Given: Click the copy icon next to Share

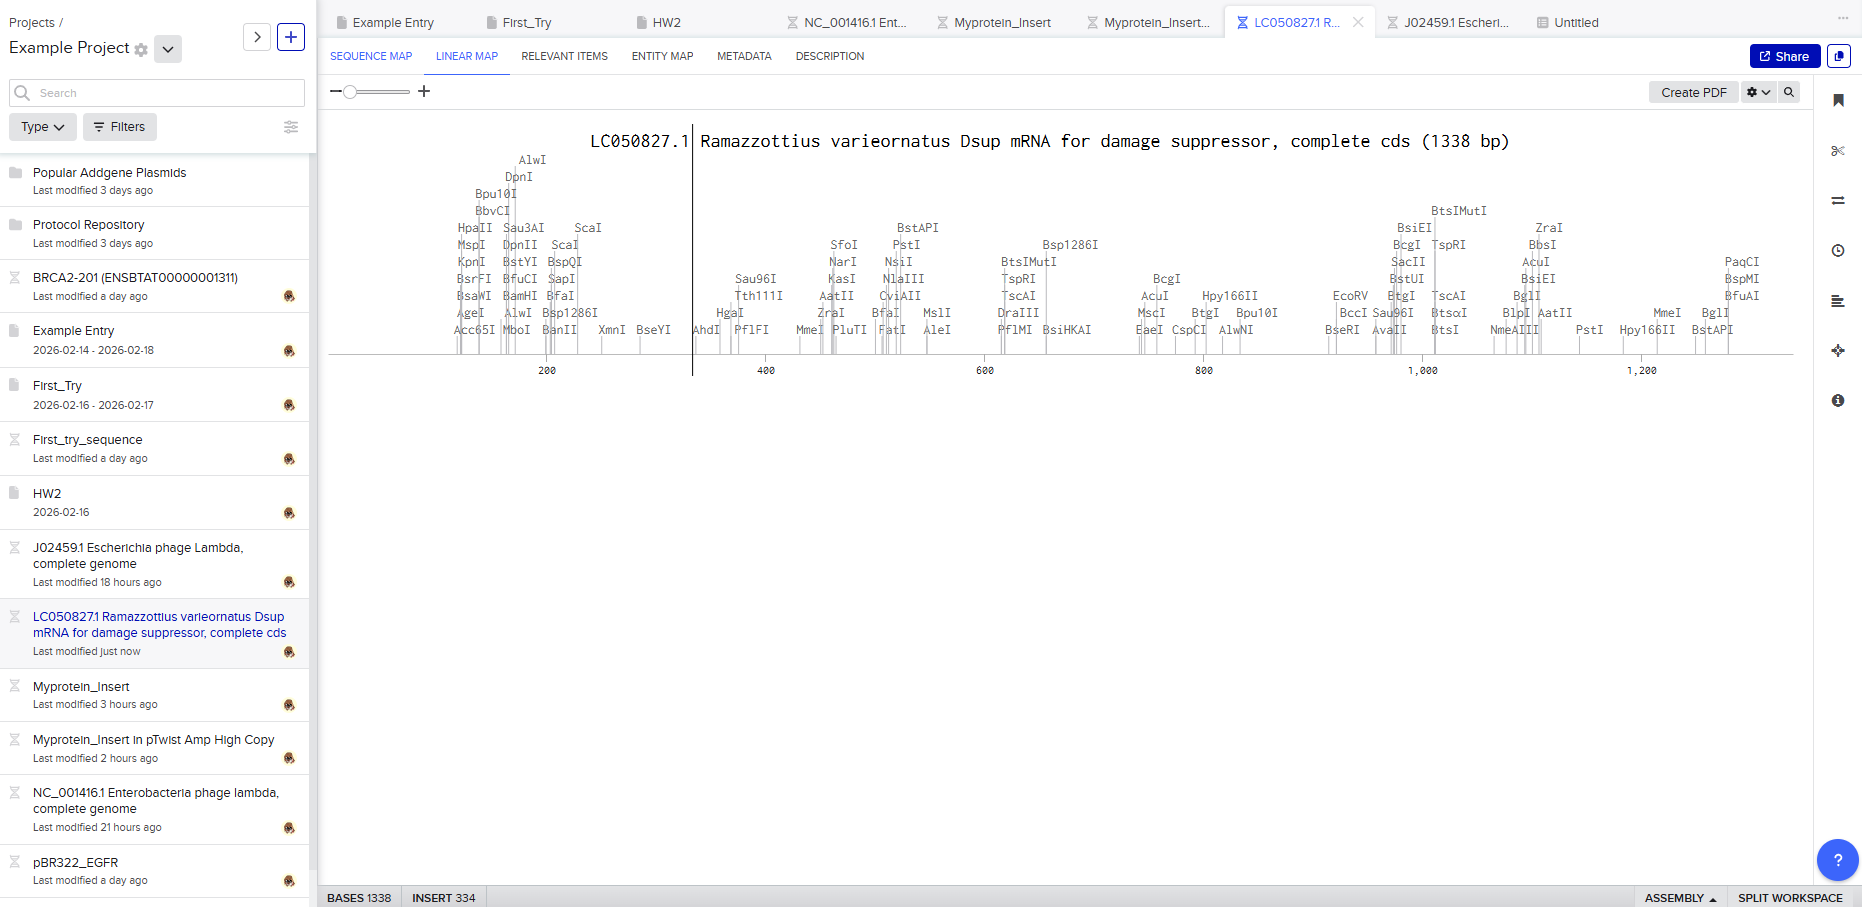Looking at the screenshot, I should (x=1839, y=56).
